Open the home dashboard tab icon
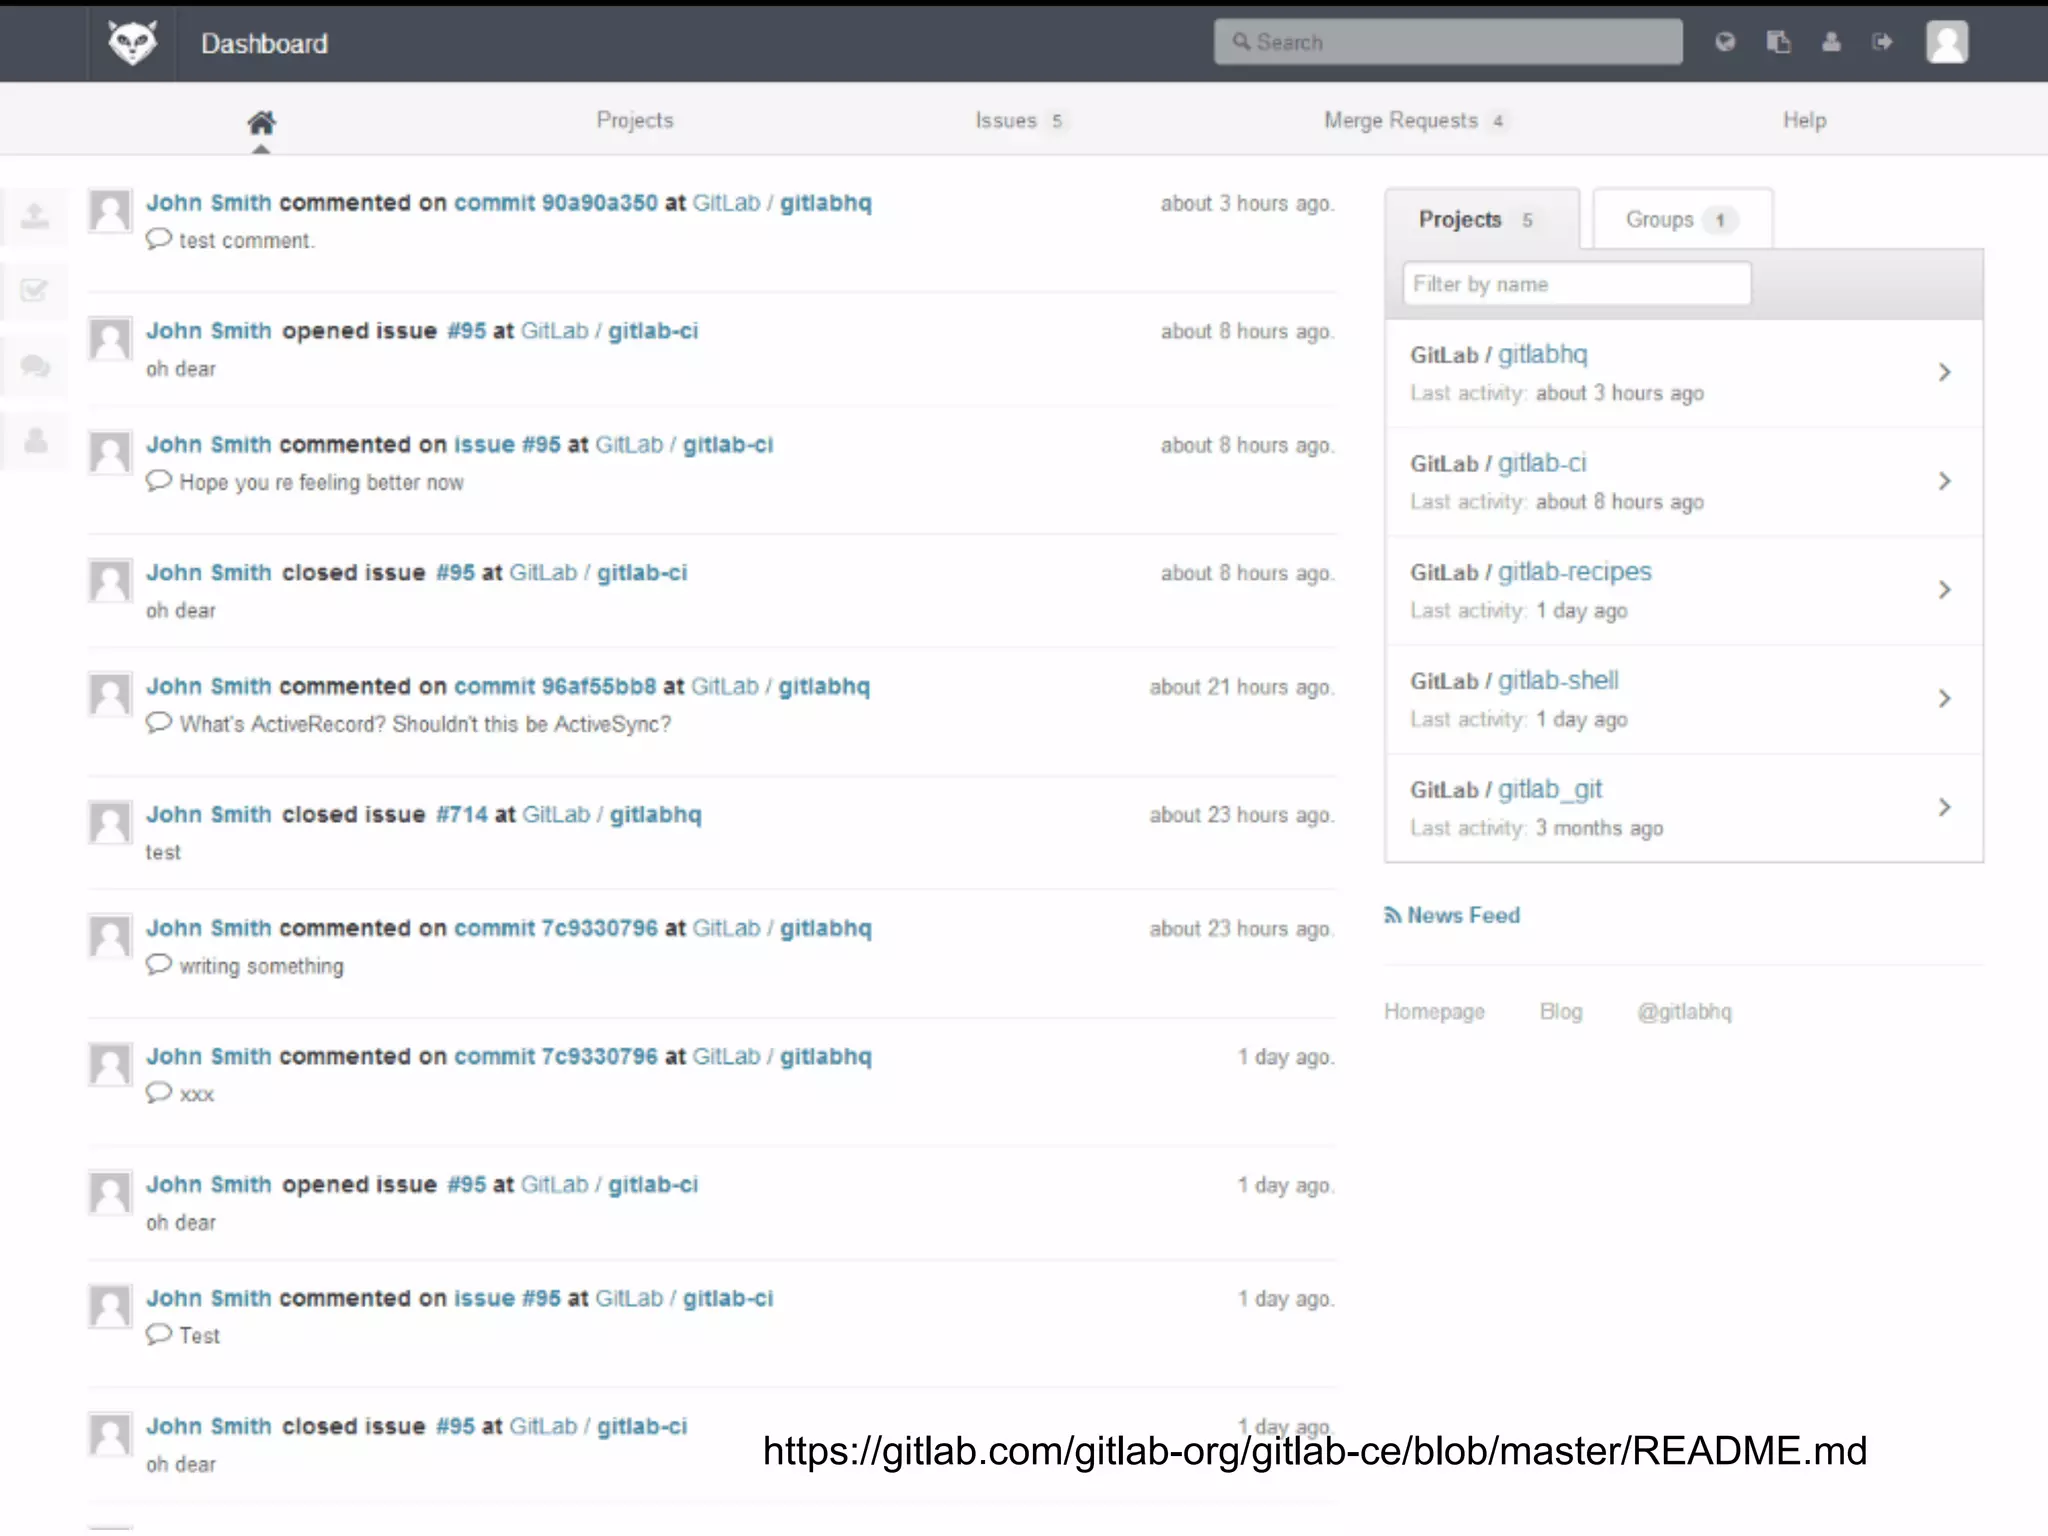This screenshot has width=2048, height=1536. click(x=262, y=122)
